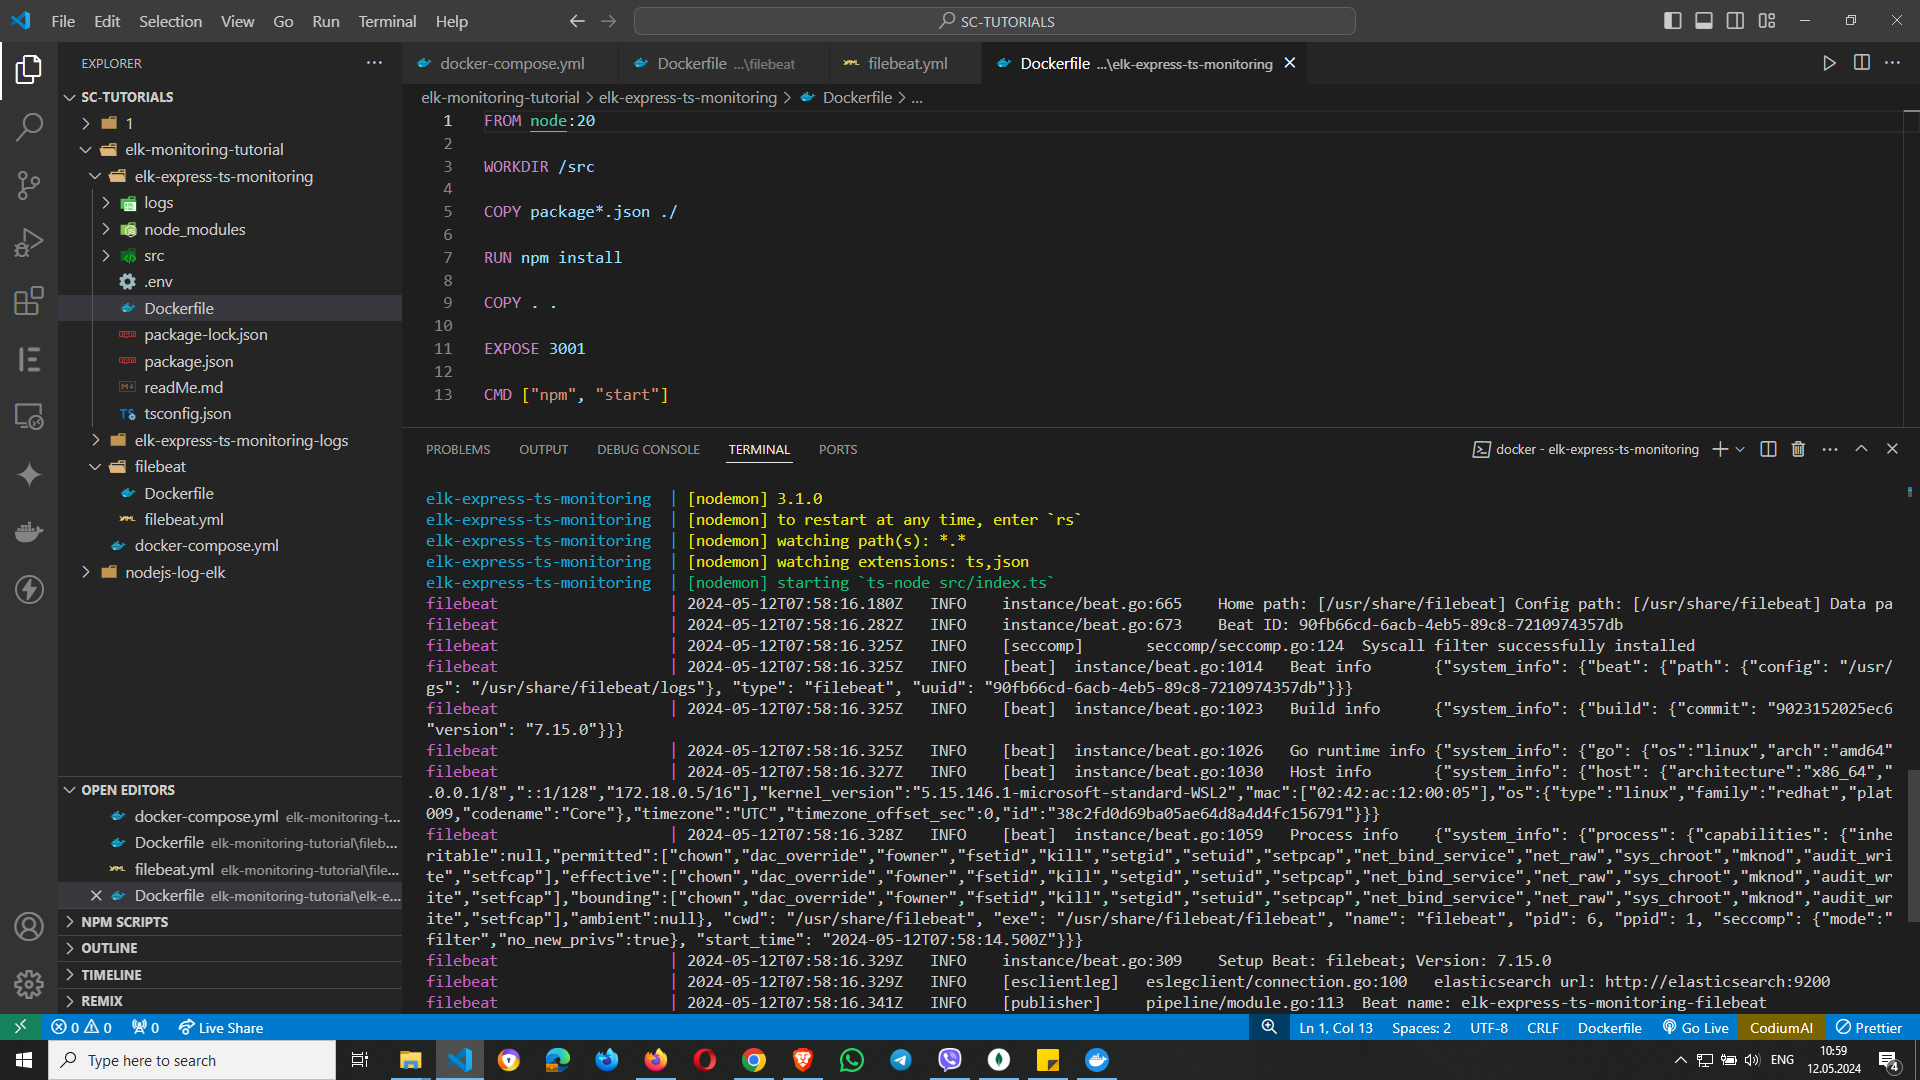Toggle the Primary Side Bar visibility
The width and height of the screenshot is (1920, 1080).
click(x=1673, y=20)
